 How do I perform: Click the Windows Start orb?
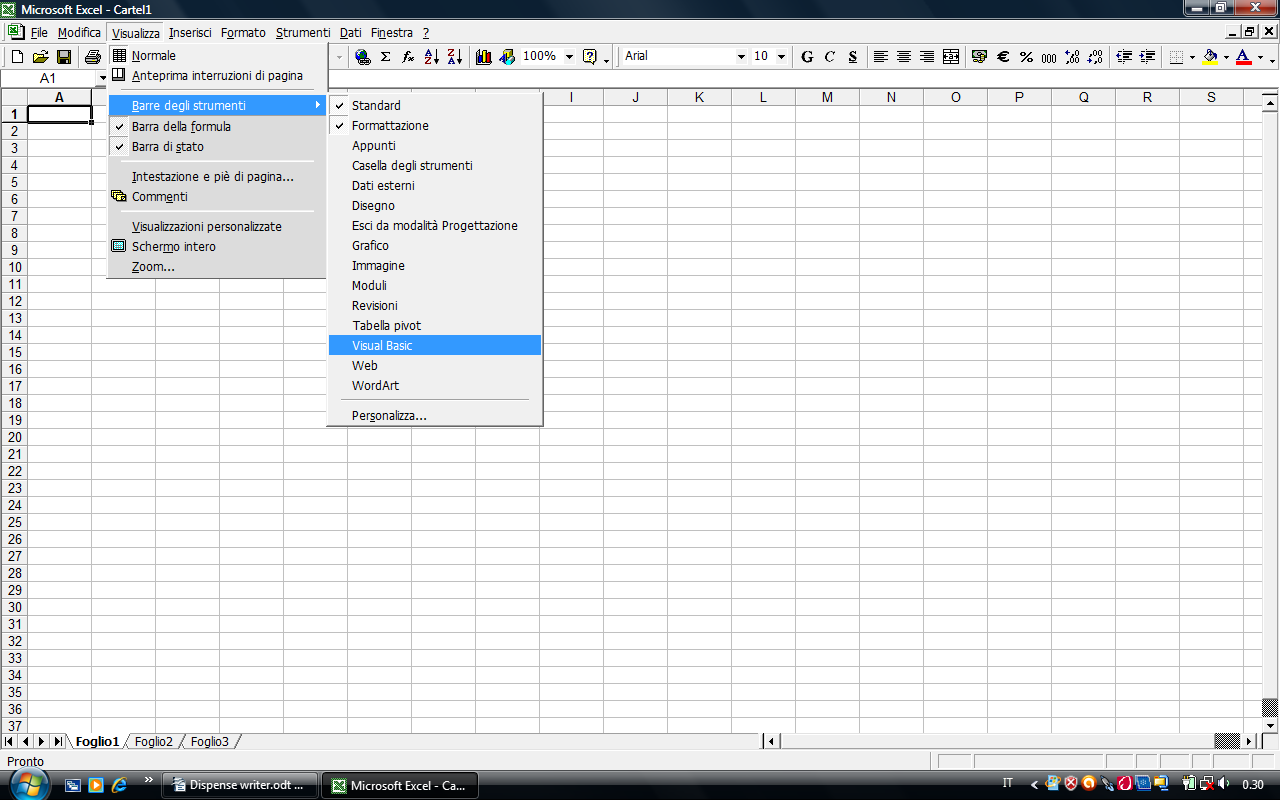click(x=27, y=783)
